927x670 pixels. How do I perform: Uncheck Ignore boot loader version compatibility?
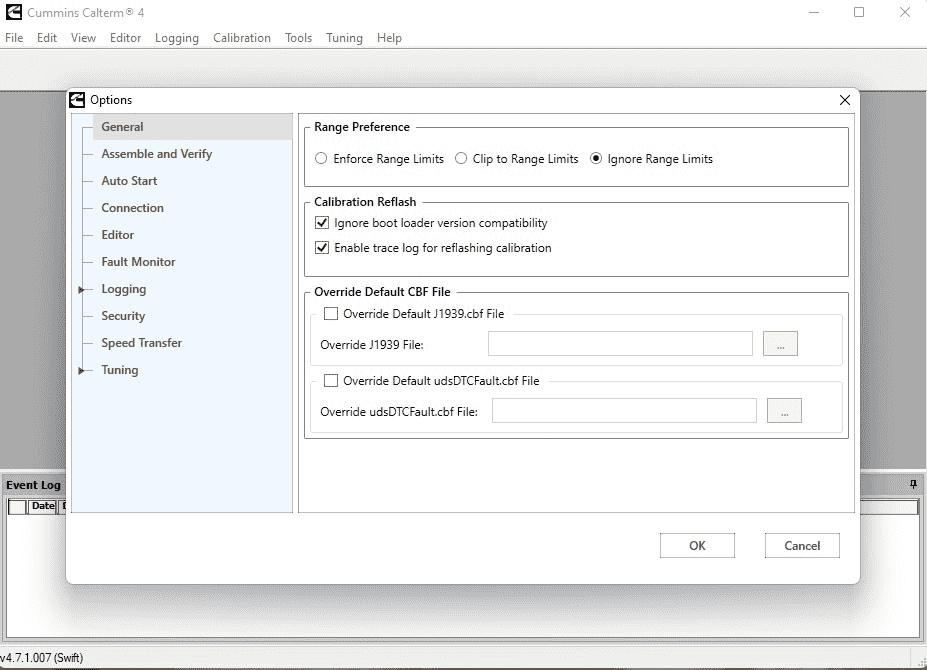coord(322,223)
